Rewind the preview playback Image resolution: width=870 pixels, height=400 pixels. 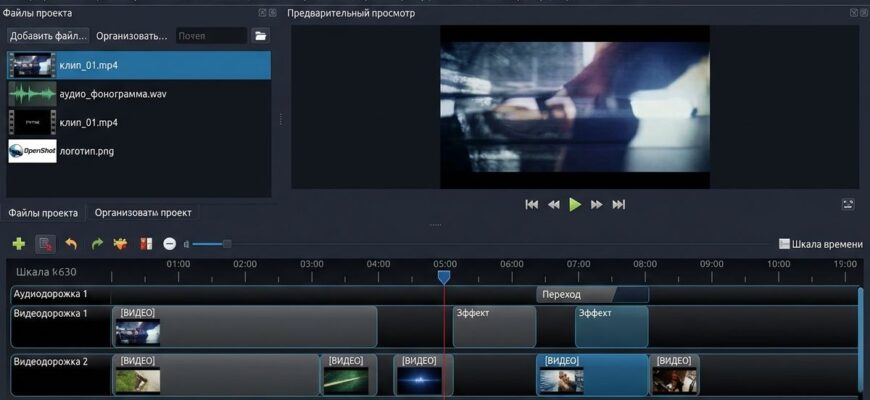coord(554,205)
